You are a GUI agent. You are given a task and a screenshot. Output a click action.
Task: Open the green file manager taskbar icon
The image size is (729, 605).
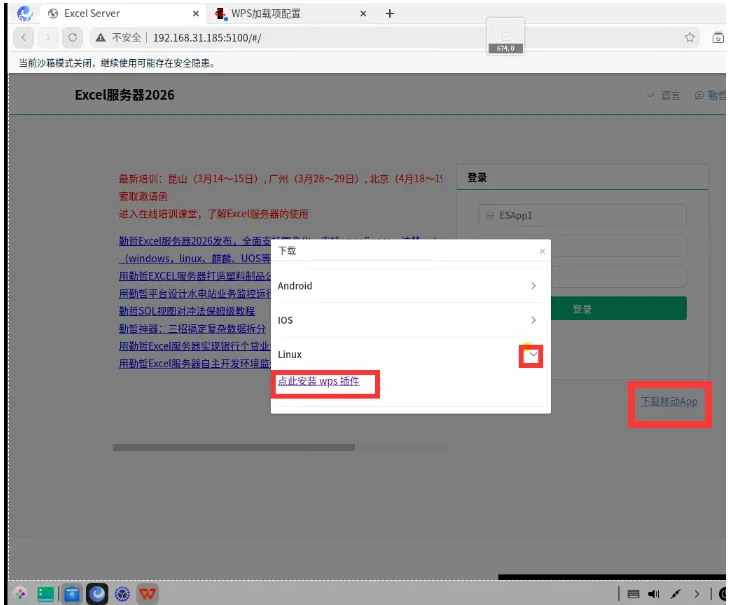tap(46, 594)
